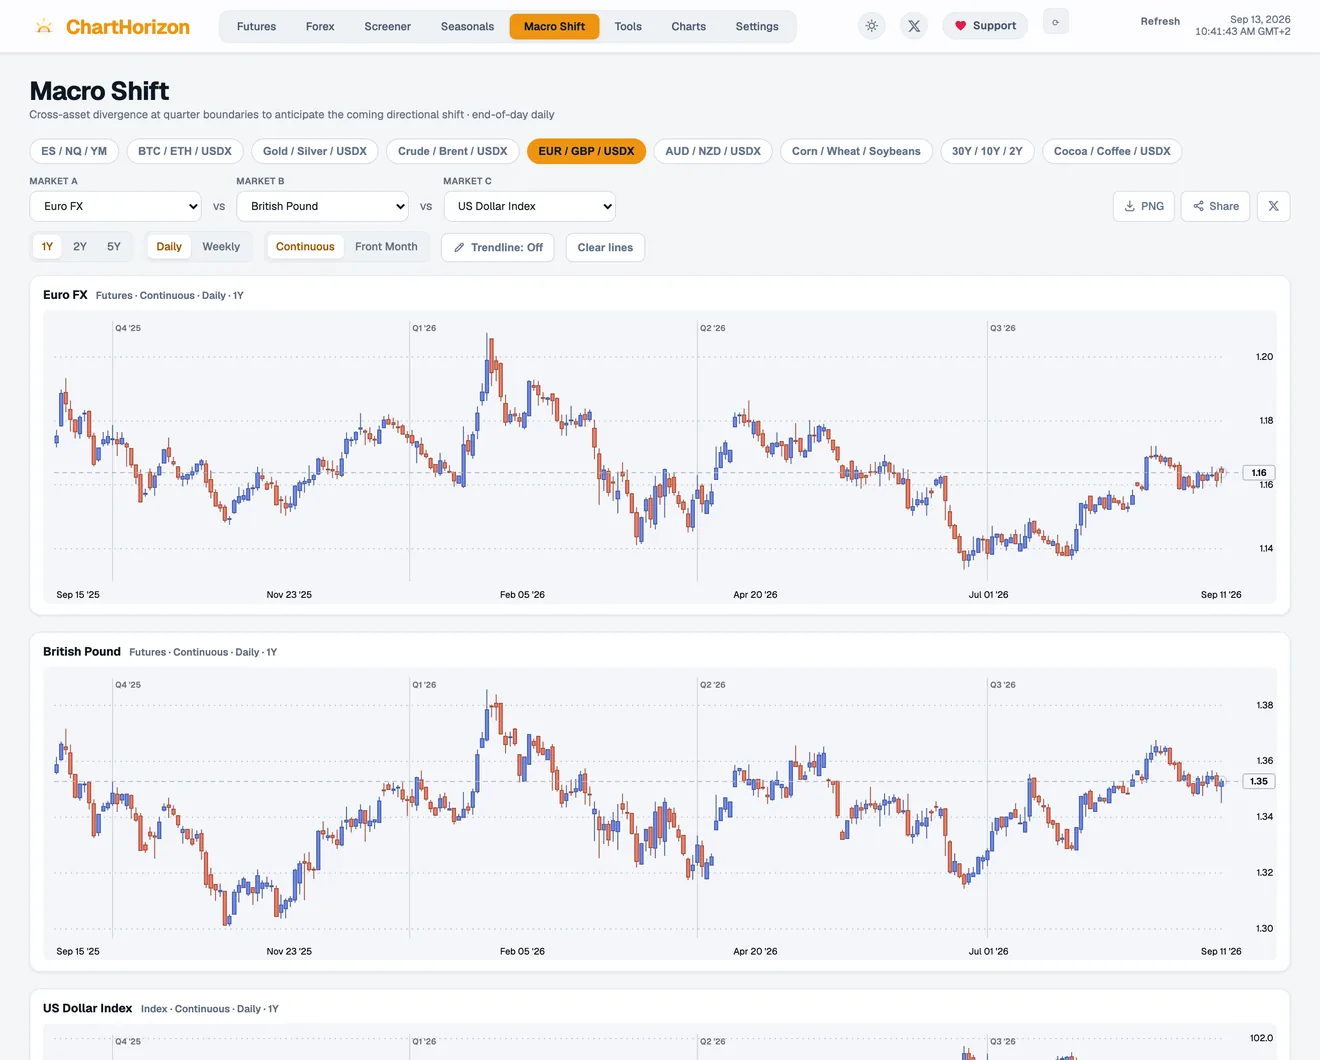Viewport: 1320px width, 1060px height.
Task: Click the ChartHorizon logo
Action: click(x=111, y=27)
